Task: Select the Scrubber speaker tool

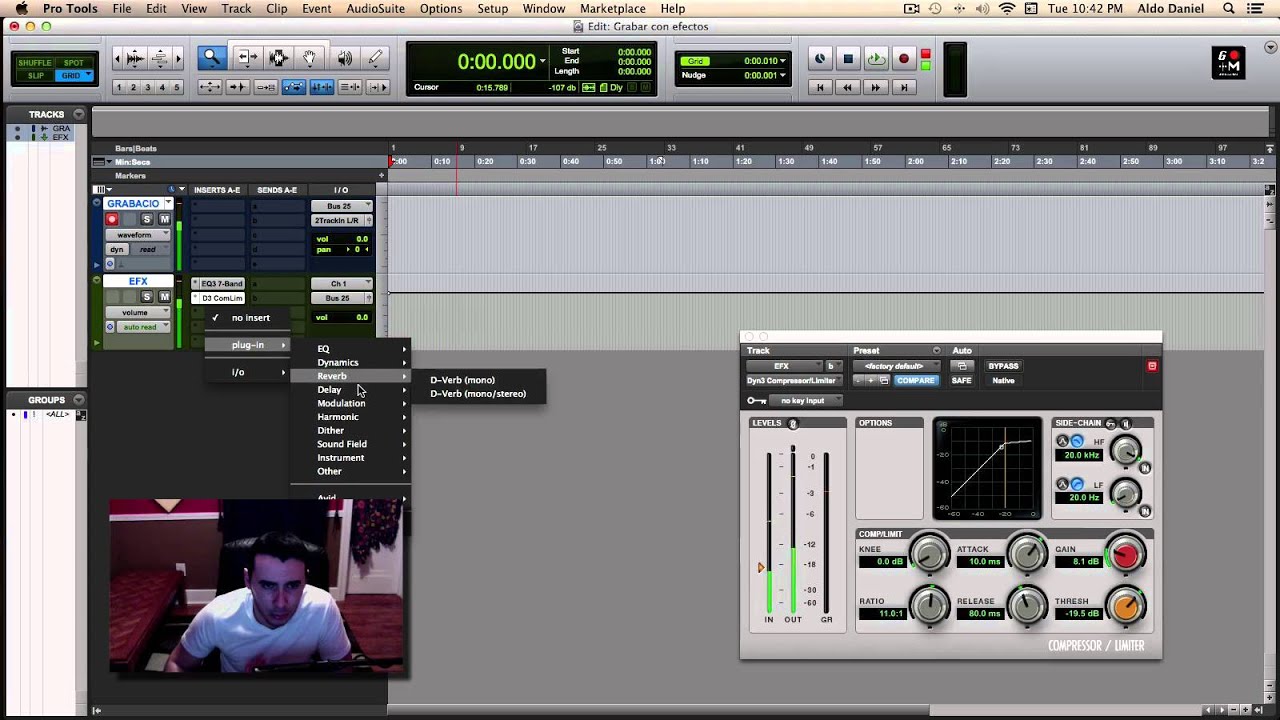Action: point(344,59)
